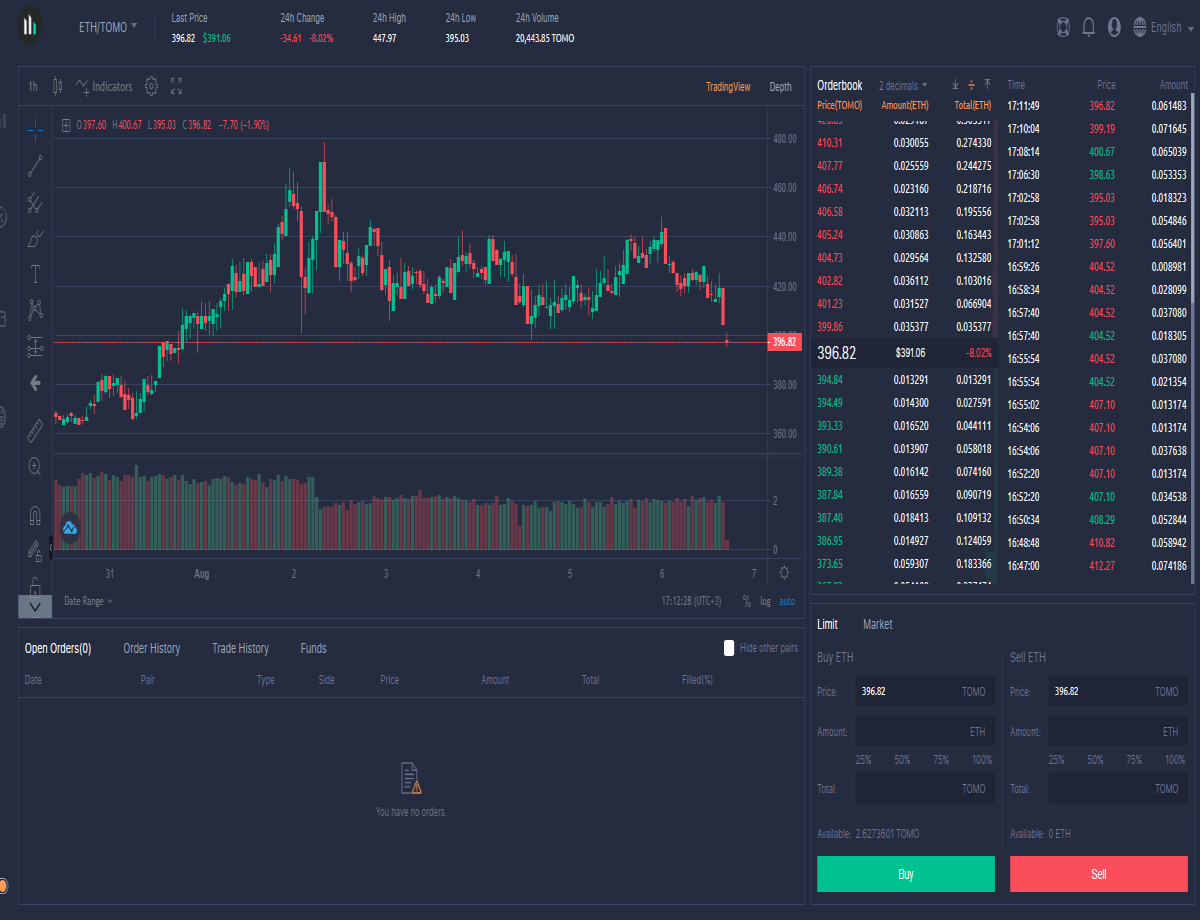Select the text annotation tool
The image size is (1200, 920).
coord(35,272)
